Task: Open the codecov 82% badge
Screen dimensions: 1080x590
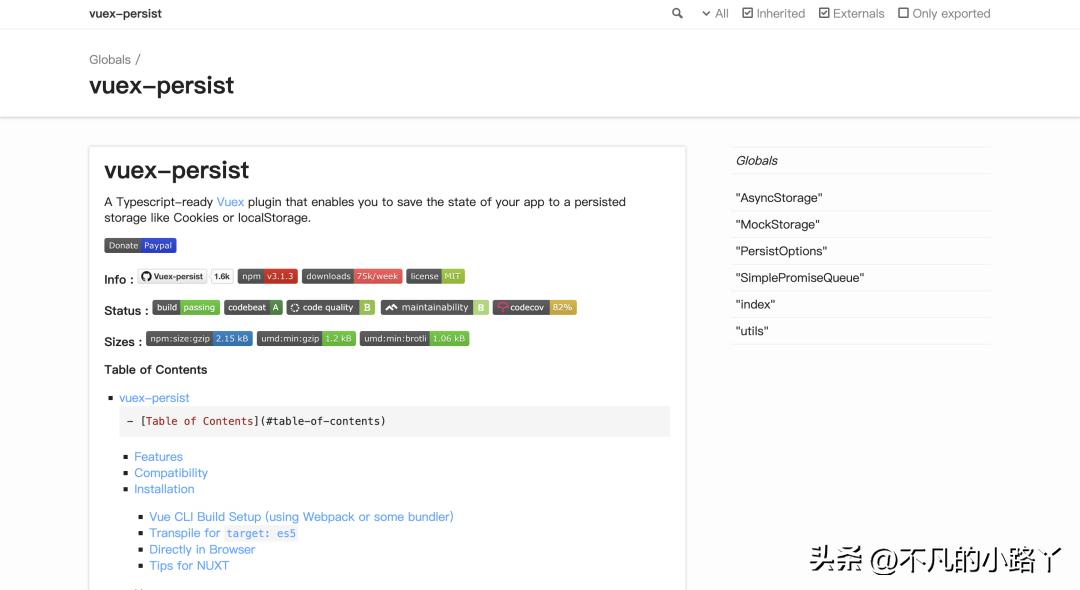Action: 535,308
